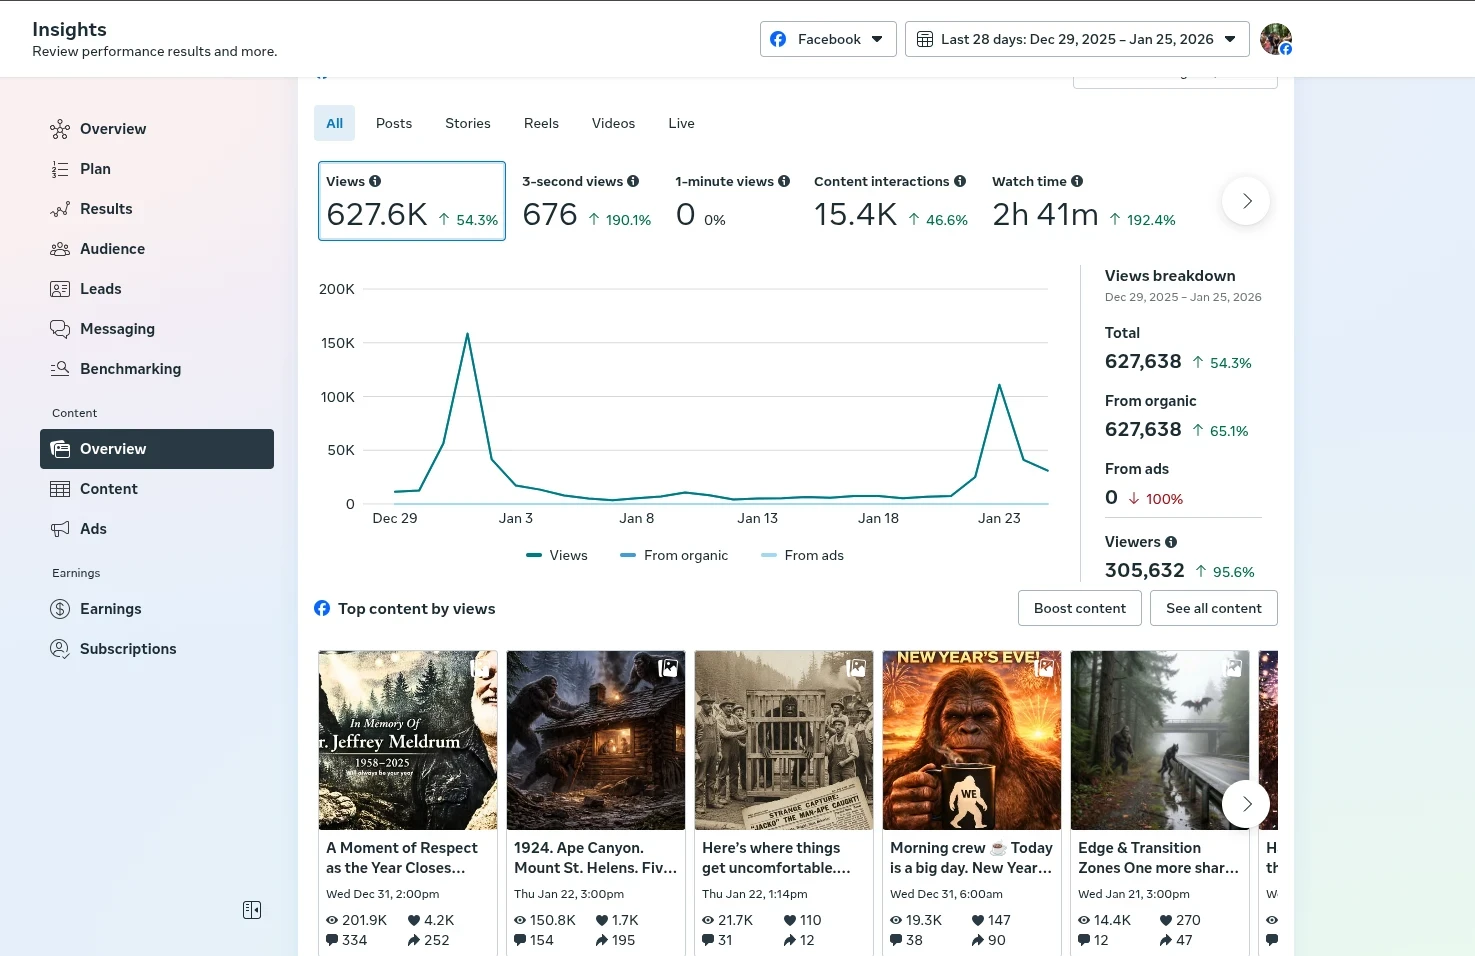This screenshot has height=956, width=1475.
Task: Click the Views info icon
Action: click(x=375, y=181)
